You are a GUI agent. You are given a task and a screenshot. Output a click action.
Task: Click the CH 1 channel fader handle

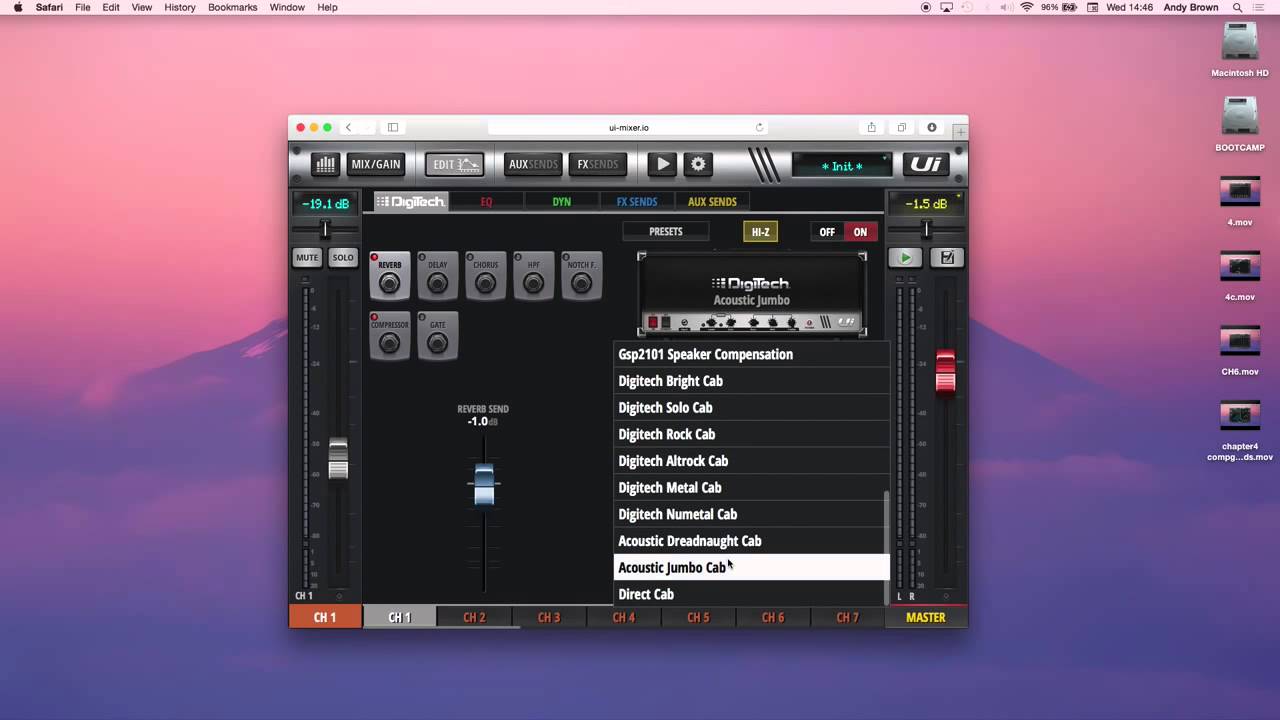pyautogui.click(x=338, y=458)
